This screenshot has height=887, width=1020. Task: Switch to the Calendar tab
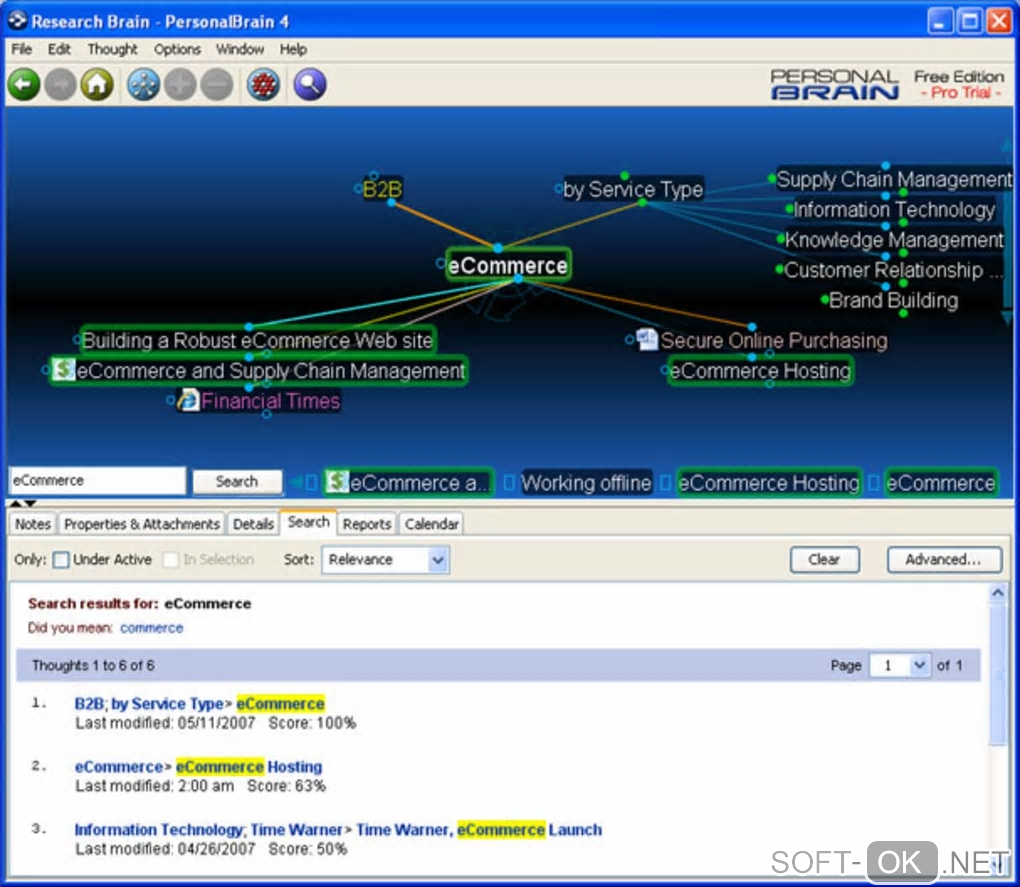pos(431,524)
